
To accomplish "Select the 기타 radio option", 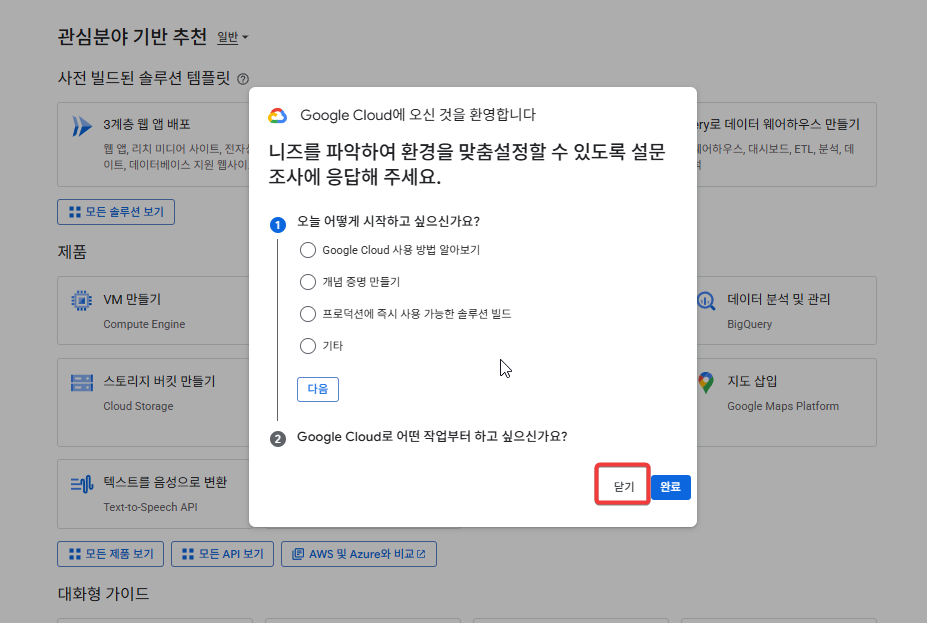I will 308,346.
